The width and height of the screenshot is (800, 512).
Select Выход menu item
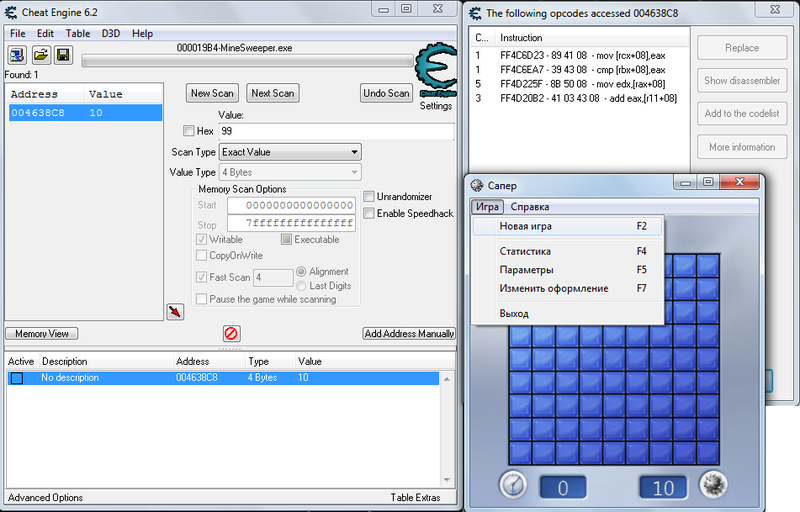click(567, 313)
